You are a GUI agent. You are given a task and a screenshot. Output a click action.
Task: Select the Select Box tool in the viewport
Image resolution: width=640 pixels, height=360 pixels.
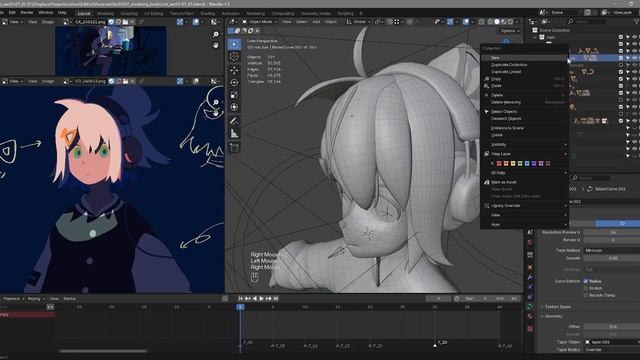234,44
